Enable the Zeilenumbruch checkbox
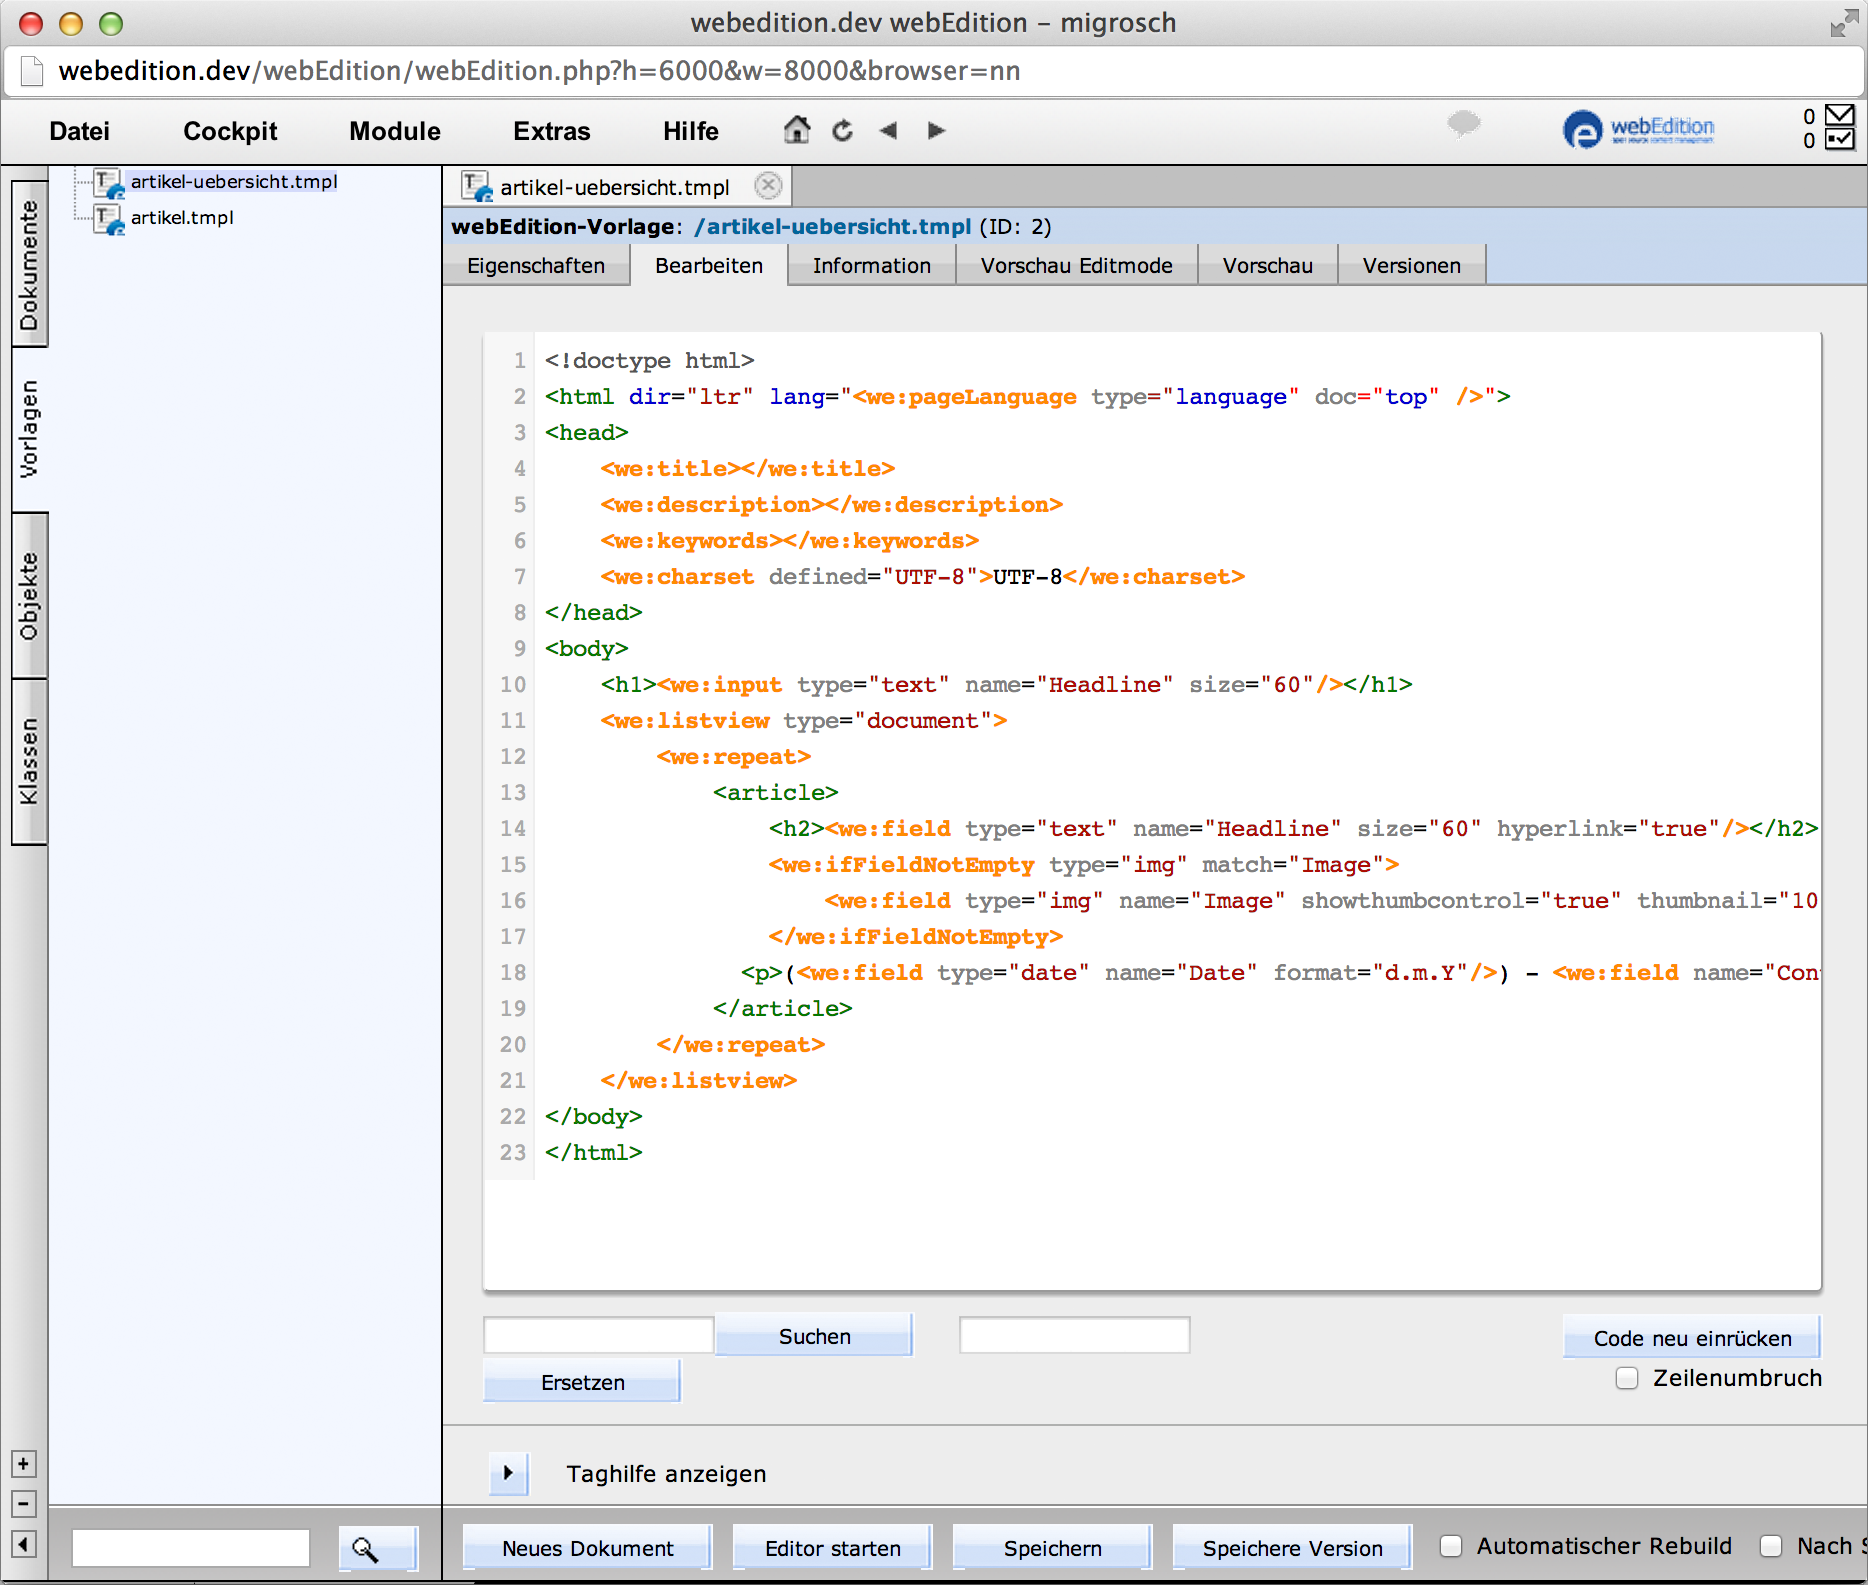1868x1585 pixels. [1627, 1378]
